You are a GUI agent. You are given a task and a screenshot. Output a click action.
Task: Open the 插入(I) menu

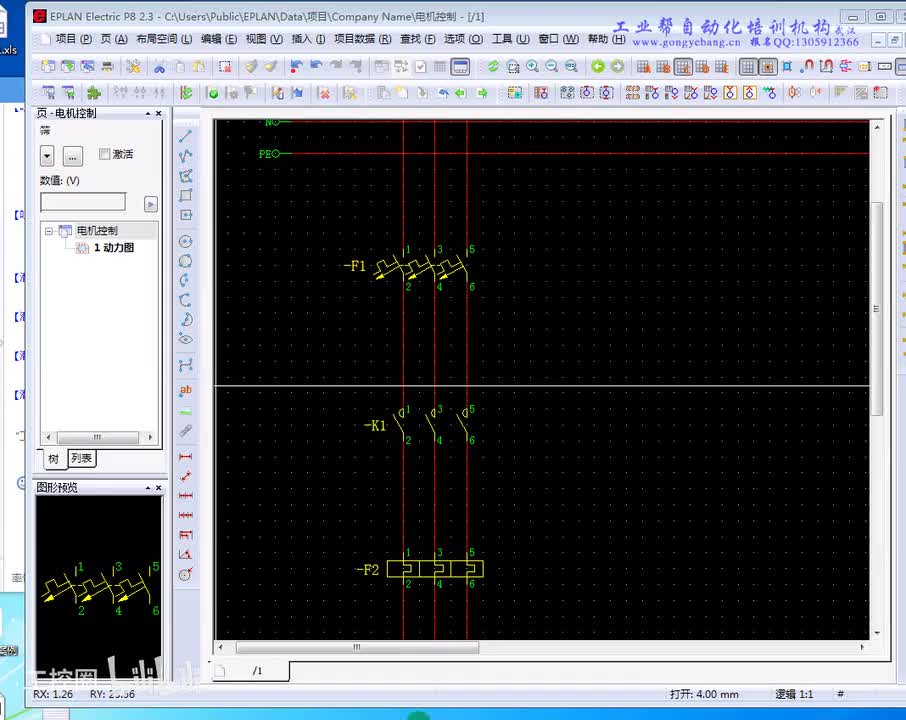(x=309, y=39)
